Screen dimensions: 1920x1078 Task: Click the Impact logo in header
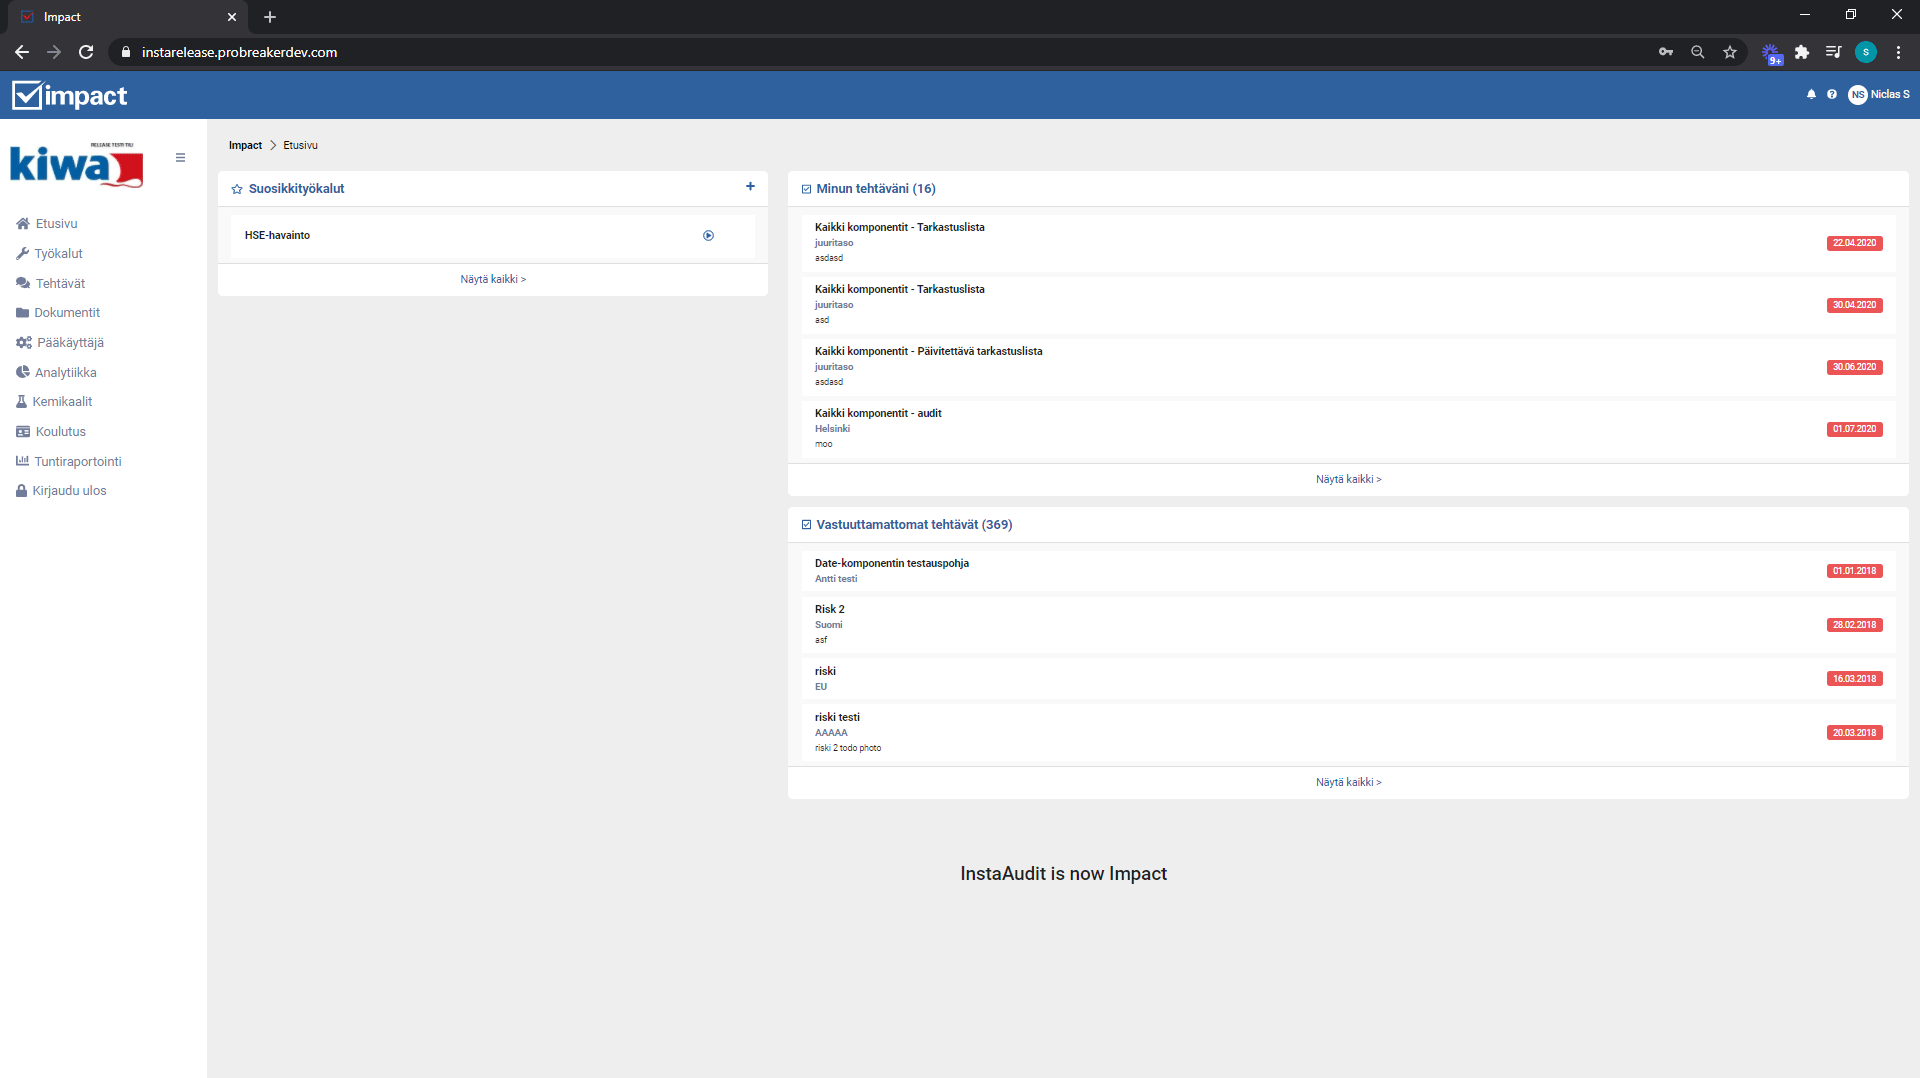pos(70,96)
